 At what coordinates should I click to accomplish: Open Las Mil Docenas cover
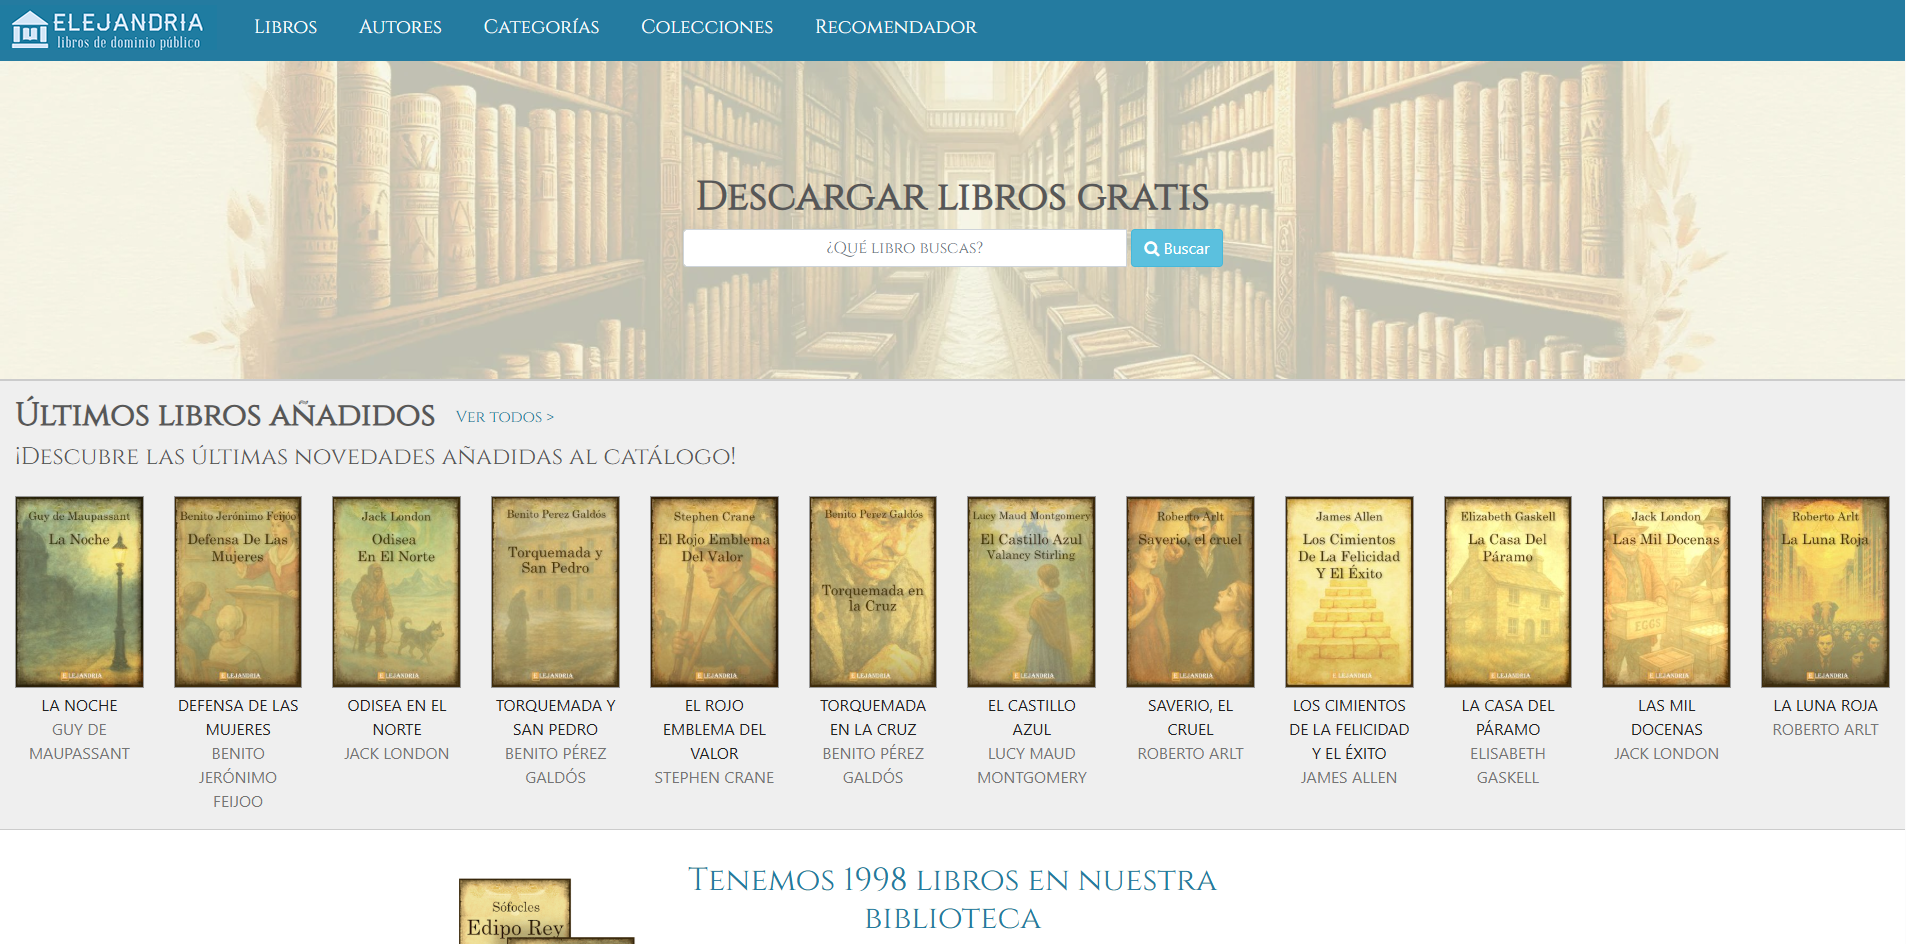pos(1666,592)
